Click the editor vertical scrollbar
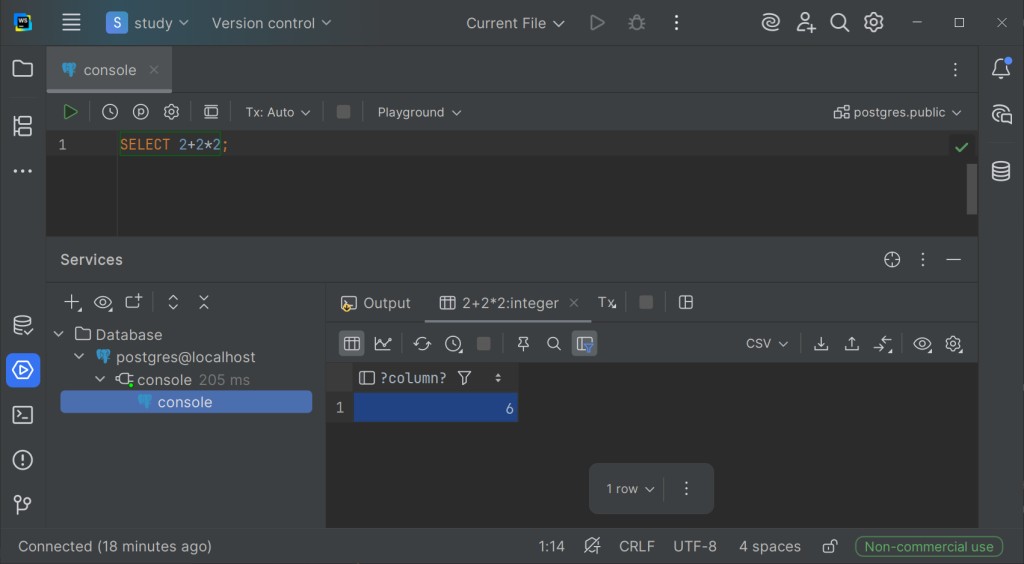Viewport: 1024px width, 564px height. [971, 188]
